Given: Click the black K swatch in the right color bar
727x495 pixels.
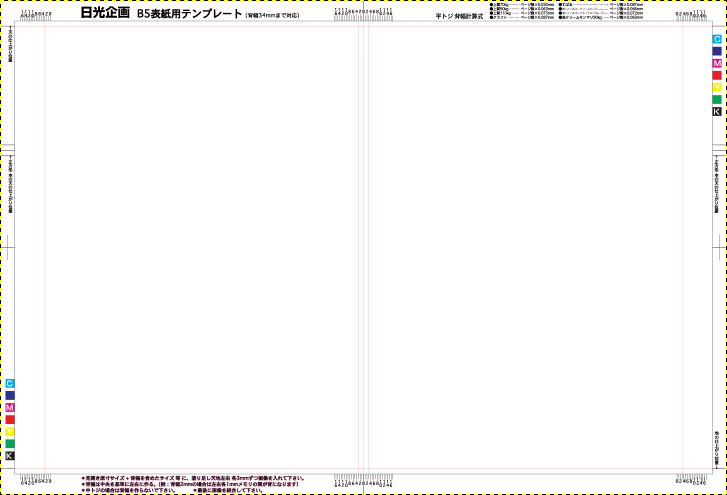Looking at the screenshot, I should [x=717, y=111].
